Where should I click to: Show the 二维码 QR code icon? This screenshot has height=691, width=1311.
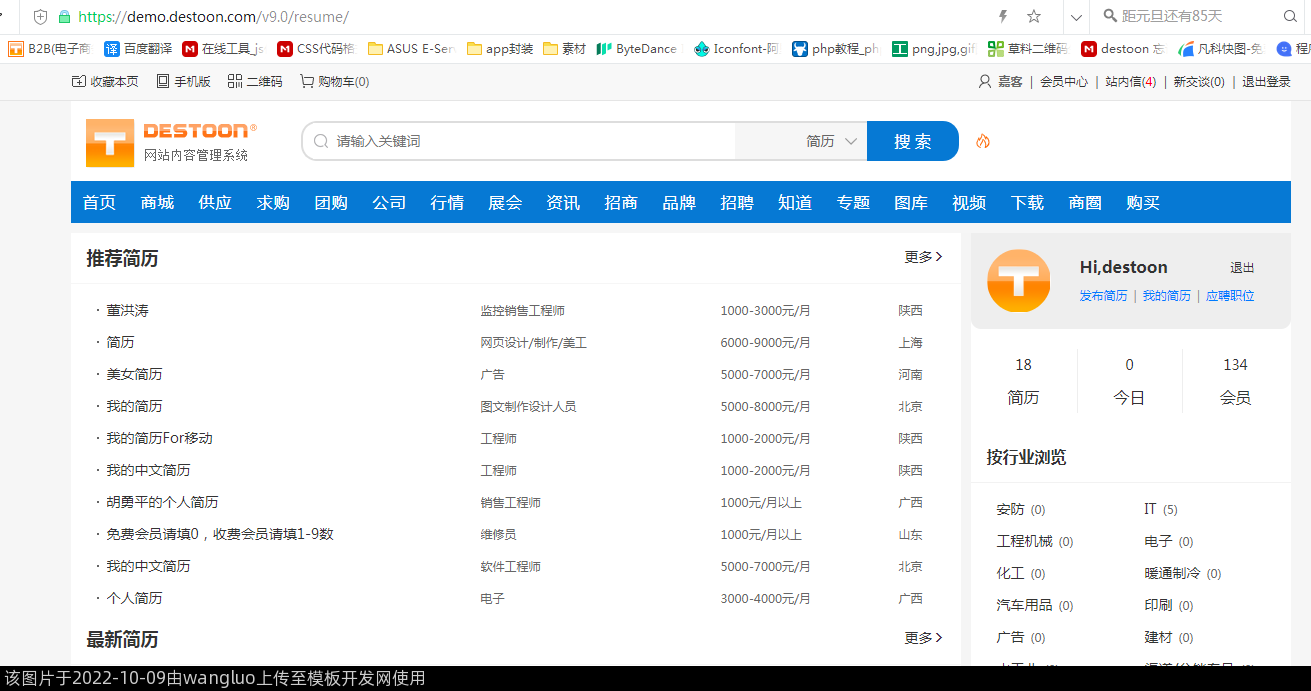[235, 82]
